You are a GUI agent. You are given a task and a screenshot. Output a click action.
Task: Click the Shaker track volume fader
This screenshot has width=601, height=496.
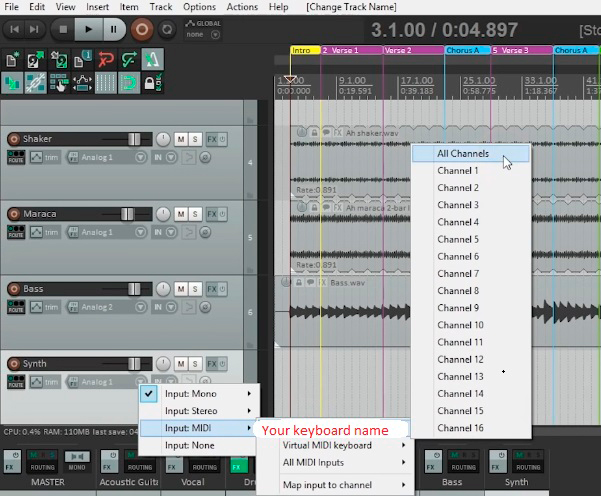134,139
